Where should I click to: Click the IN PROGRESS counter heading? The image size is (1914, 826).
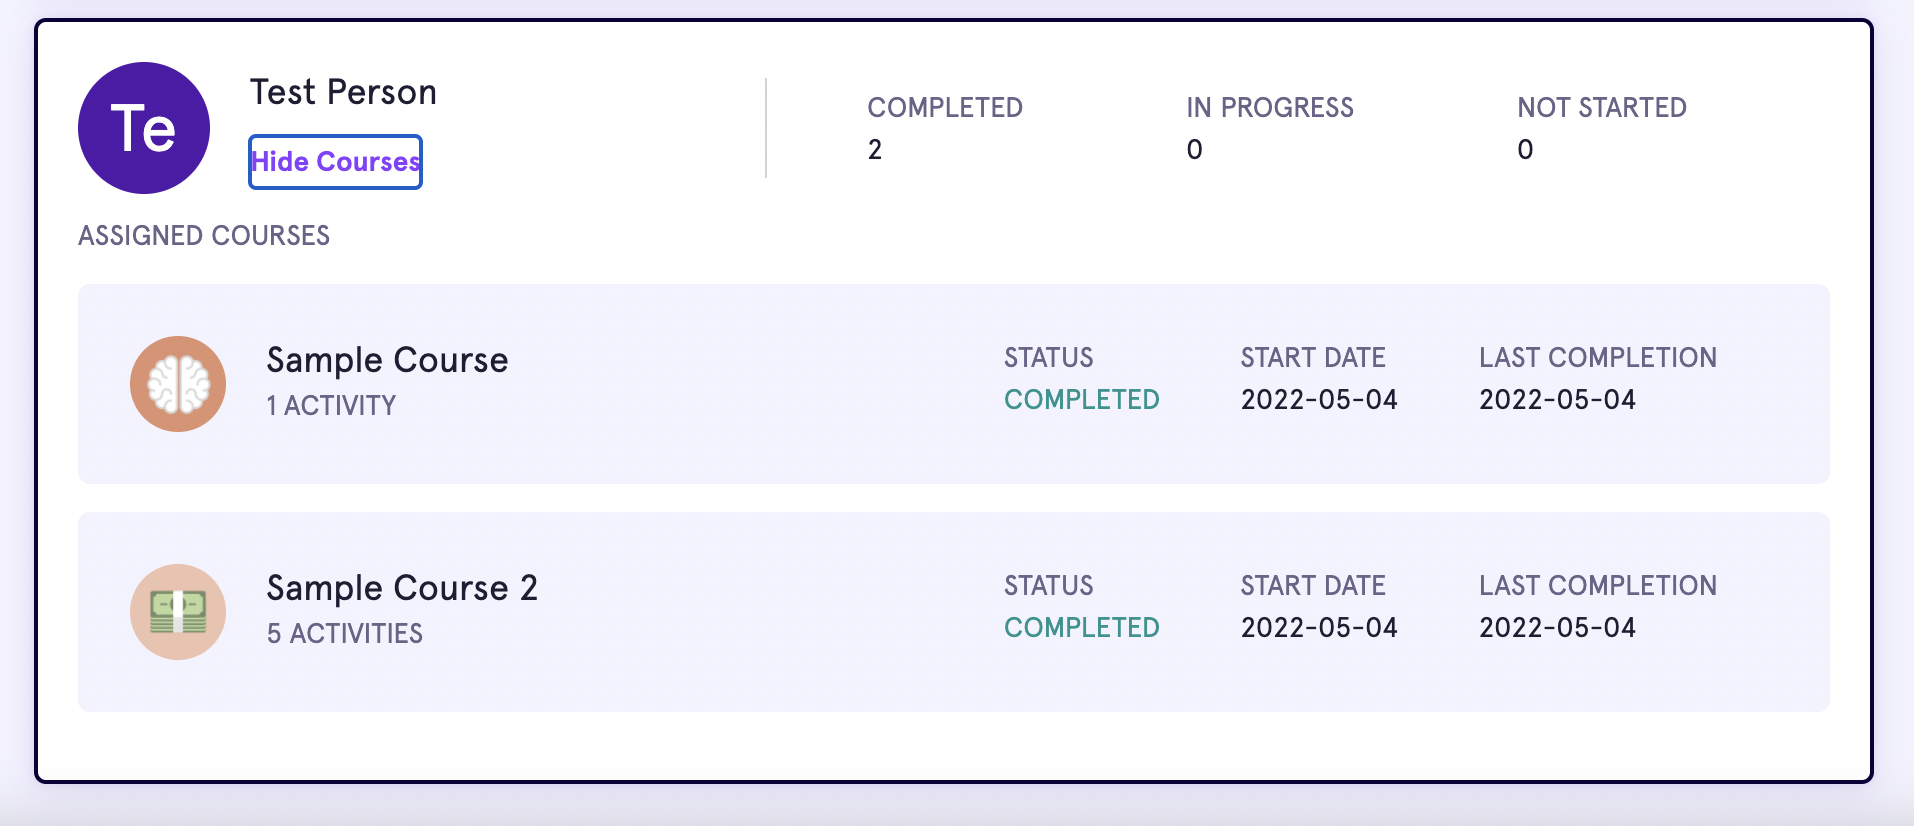(1270, 107)
